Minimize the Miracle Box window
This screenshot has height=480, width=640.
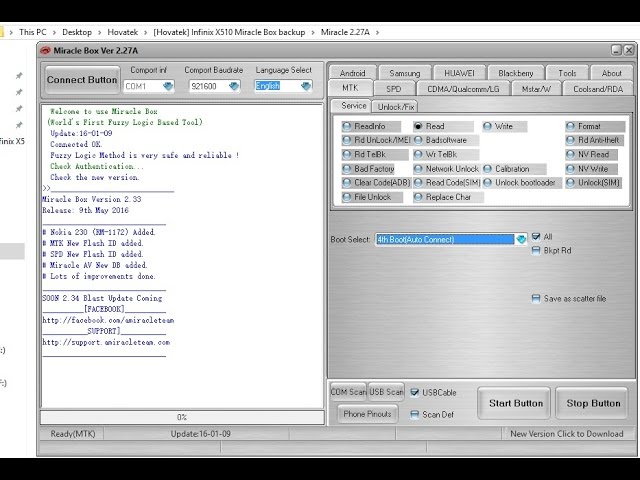pyautogui.click(x=616, y=50)
